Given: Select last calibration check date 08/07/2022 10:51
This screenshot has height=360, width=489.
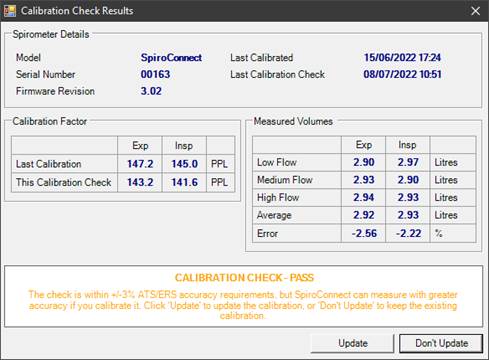Looking at the screenshot, I should tap(402, 74).
